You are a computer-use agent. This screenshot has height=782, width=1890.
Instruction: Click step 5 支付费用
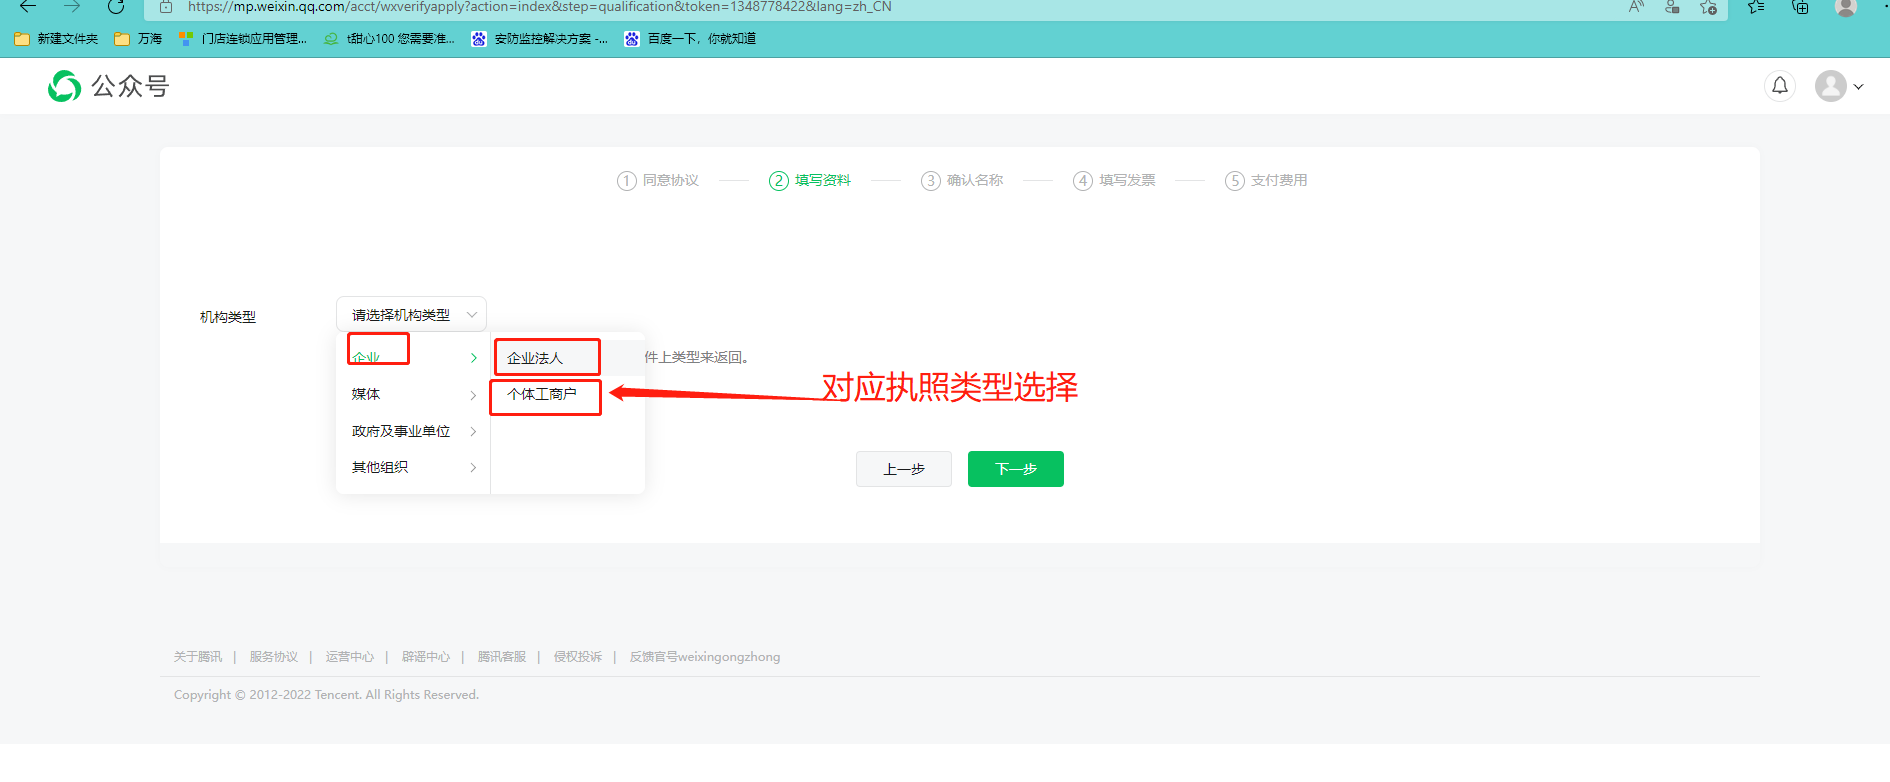click(x=1266, y=180)
